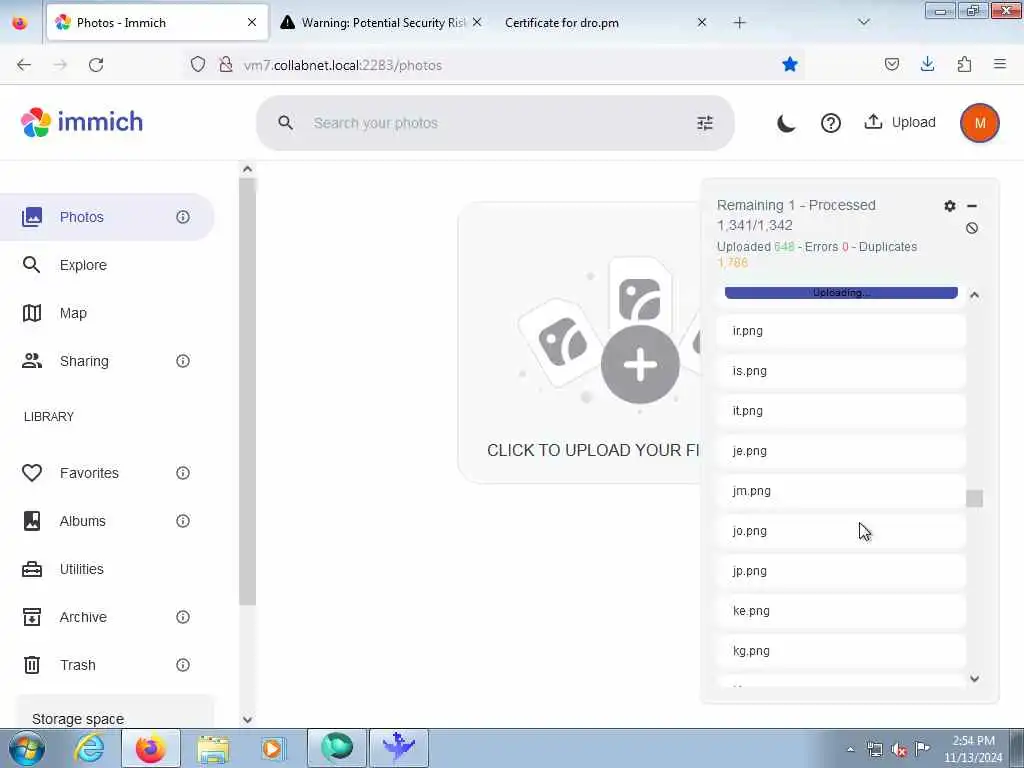Click the search magnifier icon
The width and height of the screenshot is (1024, 768).
pyautogui.click(x=285, y=123)
